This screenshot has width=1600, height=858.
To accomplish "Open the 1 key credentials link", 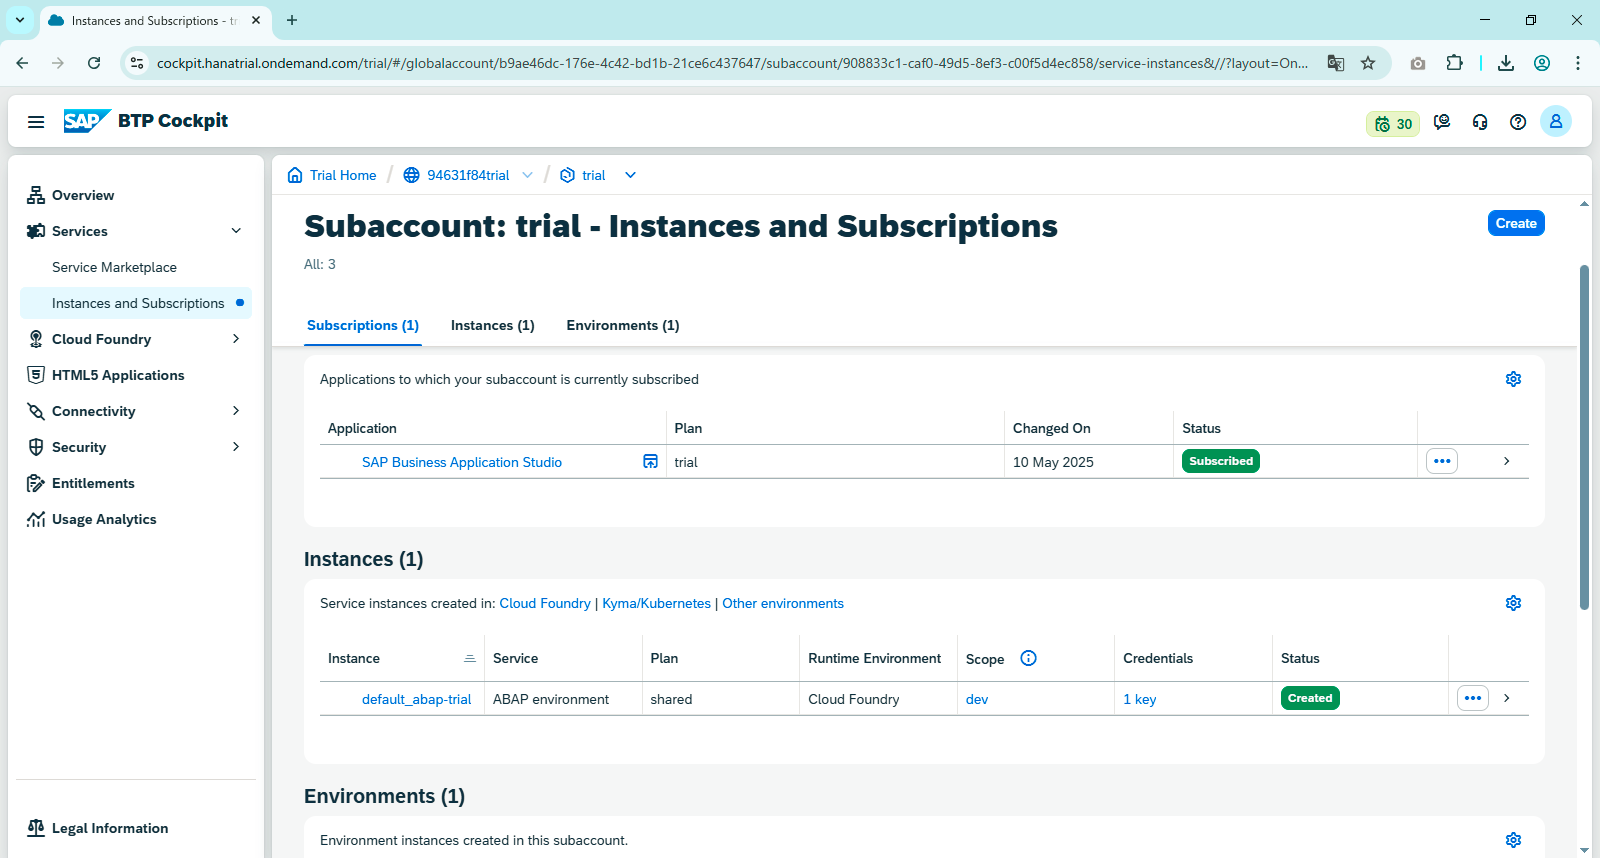I will [x=1140, y=699].
